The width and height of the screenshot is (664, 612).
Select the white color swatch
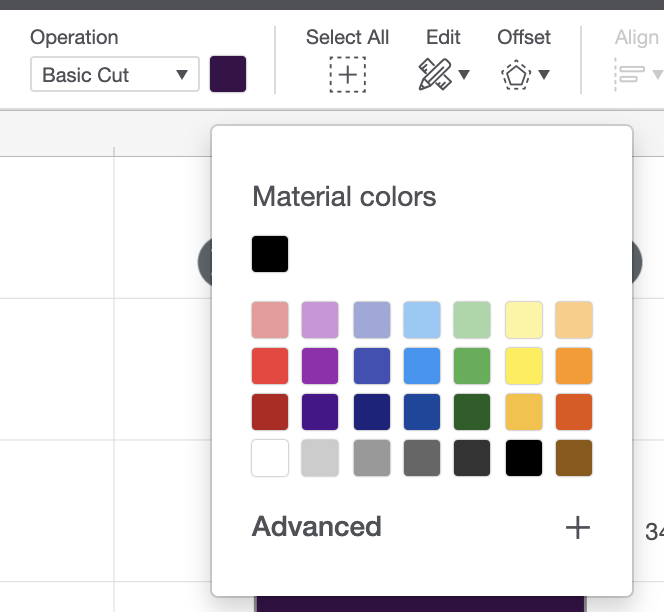pyautogui.click(x=270, y=458)
